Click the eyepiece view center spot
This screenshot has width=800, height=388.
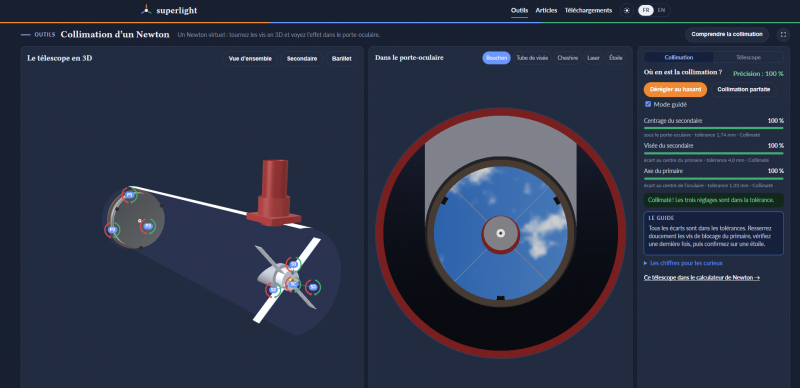(501, 233)
